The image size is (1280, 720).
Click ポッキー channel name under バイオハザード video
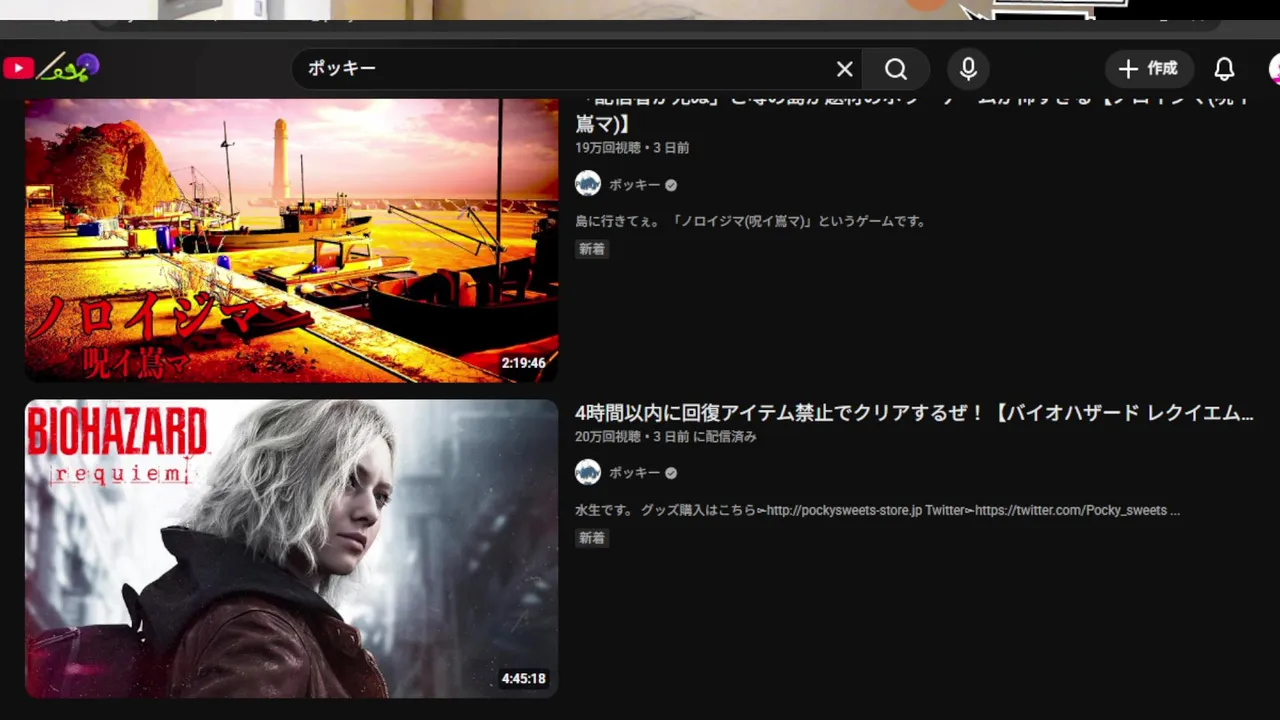click(x=634, y=473)
